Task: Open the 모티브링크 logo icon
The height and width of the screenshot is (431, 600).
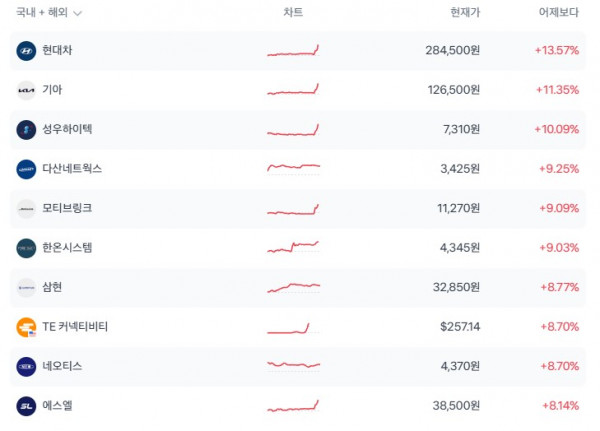Action: [26, 208]
